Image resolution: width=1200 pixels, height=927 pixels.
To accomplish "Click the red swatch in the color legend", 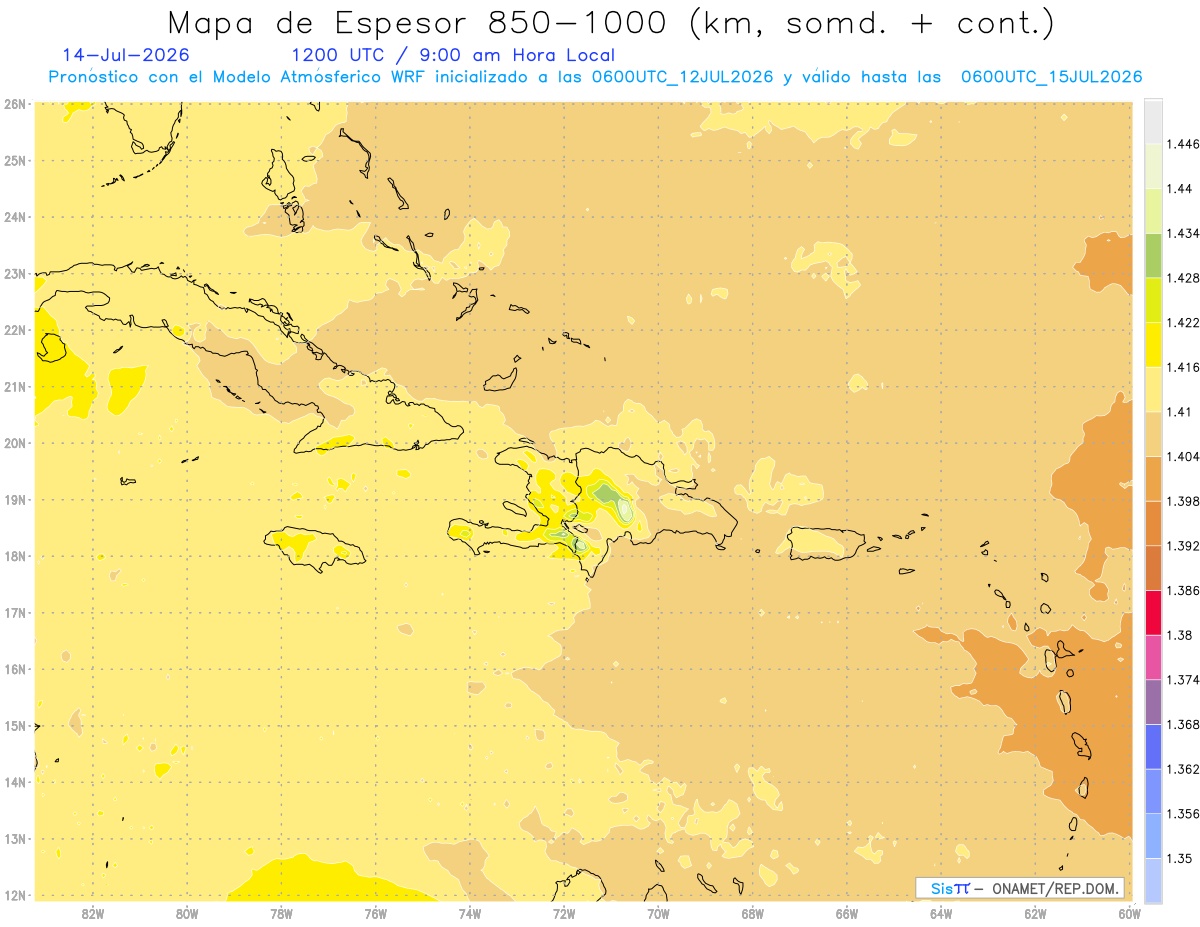I will [x=1154, y=612].
